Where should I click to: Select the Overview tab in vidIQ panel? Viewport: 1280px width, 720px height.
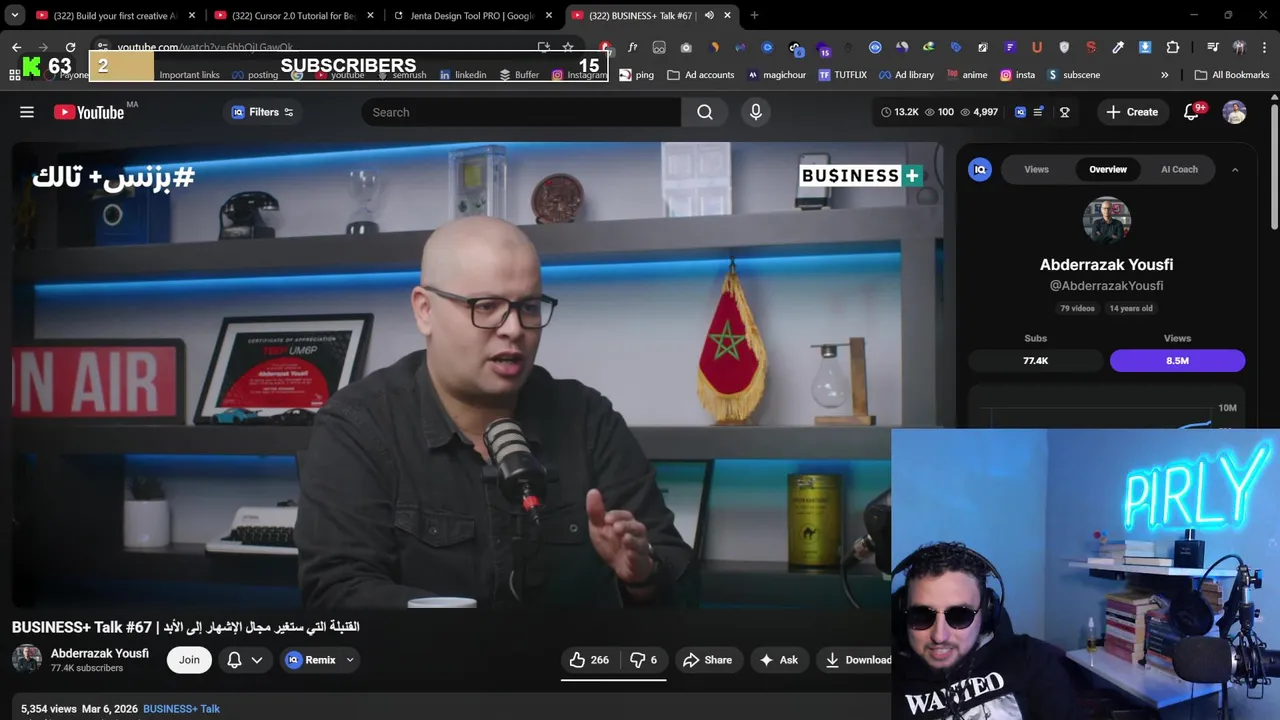coord(1108,169)
